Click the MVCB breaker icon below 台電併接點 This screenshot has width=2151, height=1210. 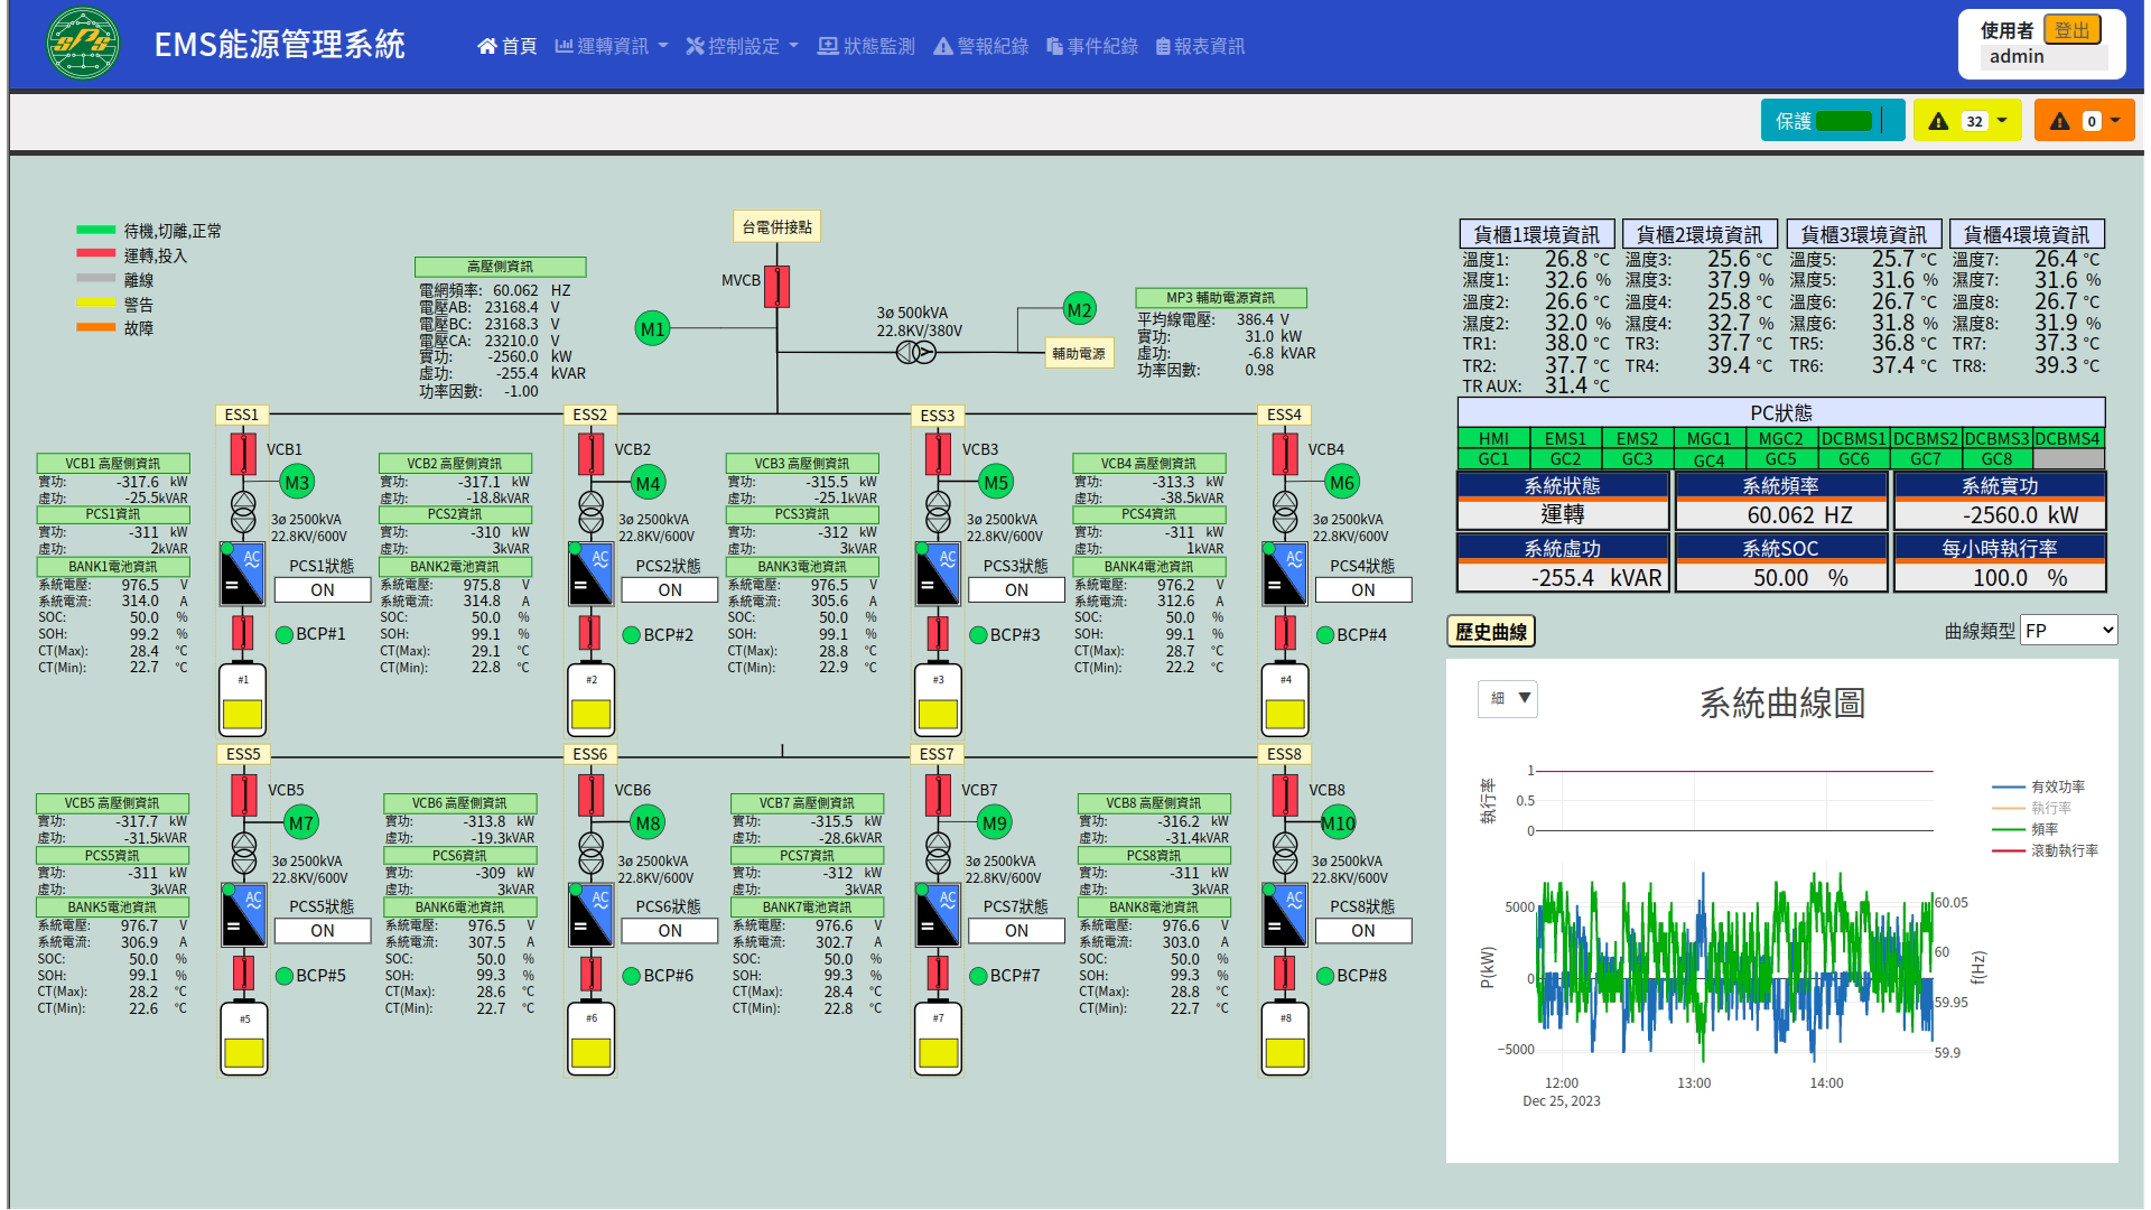pos(777,285)
